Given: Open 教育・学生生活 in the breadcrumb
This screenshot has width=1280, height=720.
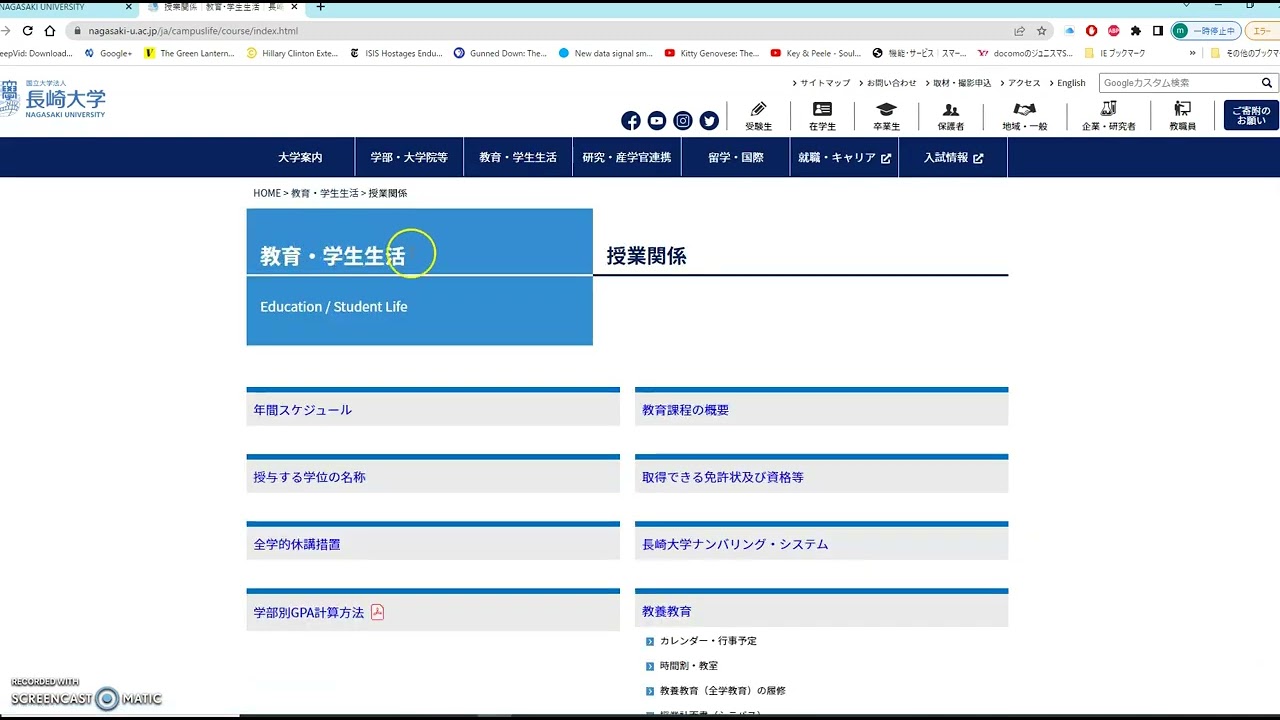Looking at the screenshot, I should coord(325,193).
